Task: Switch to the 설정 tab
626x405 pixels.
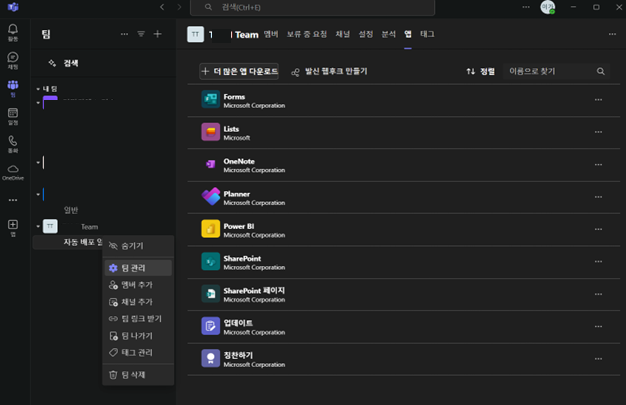Action: click(365, 34)
